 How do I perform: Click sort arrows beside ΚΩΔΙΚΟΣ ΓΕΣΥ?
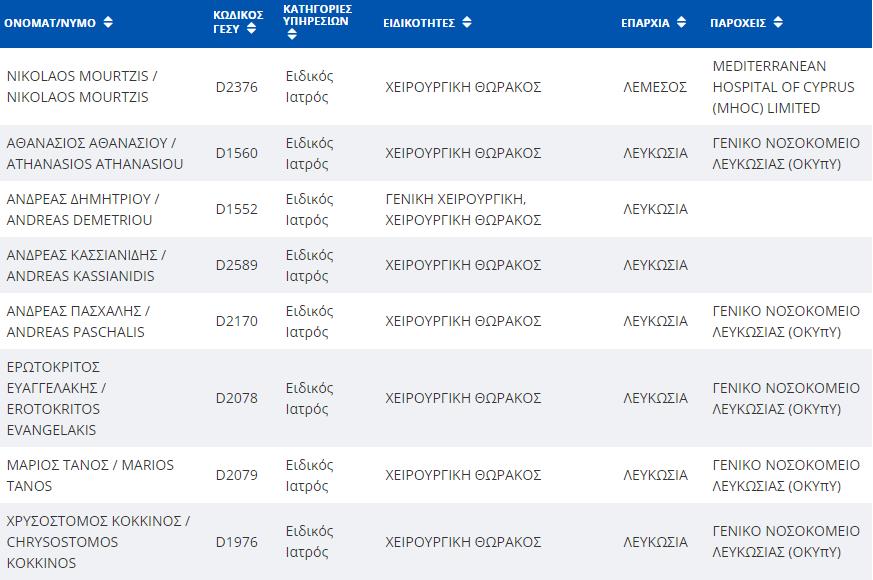click(251, 28)
